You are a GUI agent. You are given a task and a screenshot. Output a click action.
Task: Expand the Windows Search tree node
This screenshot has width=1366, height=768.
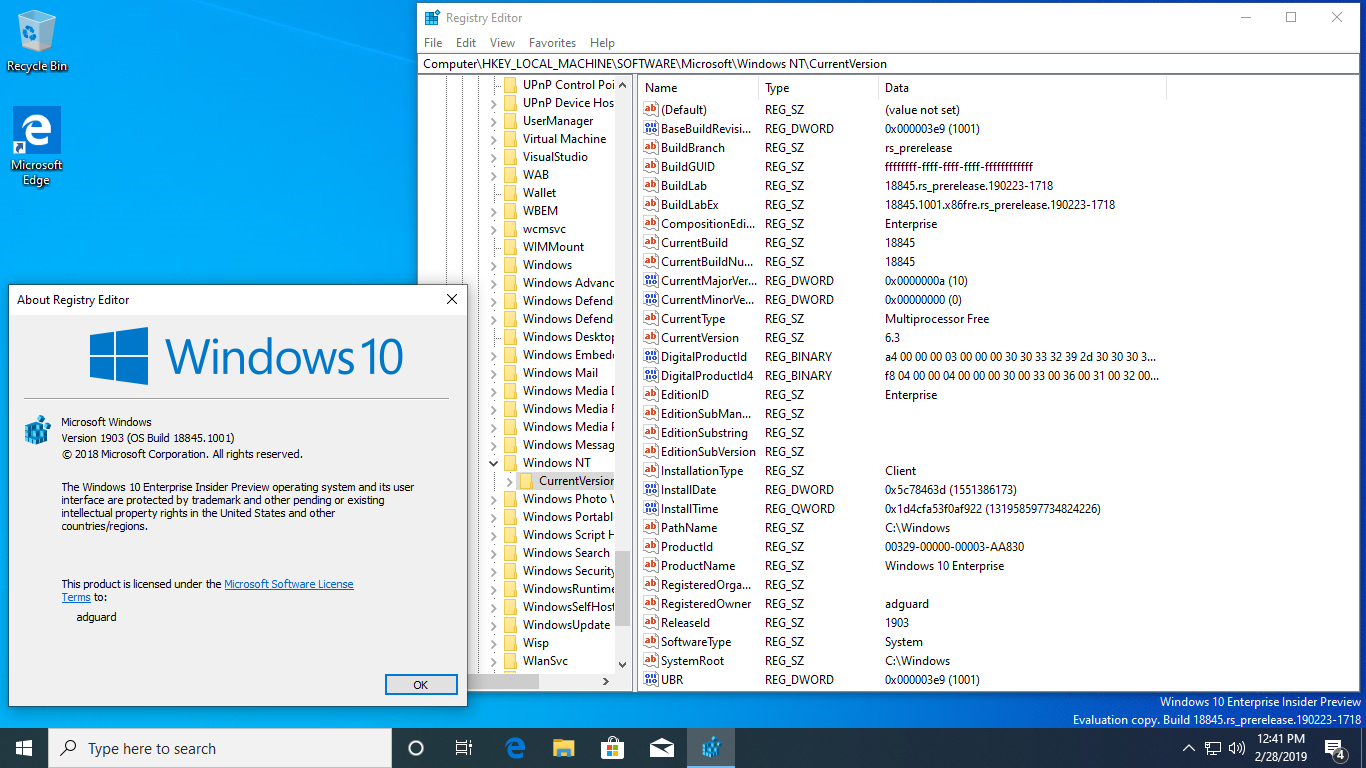coord(493,553)
